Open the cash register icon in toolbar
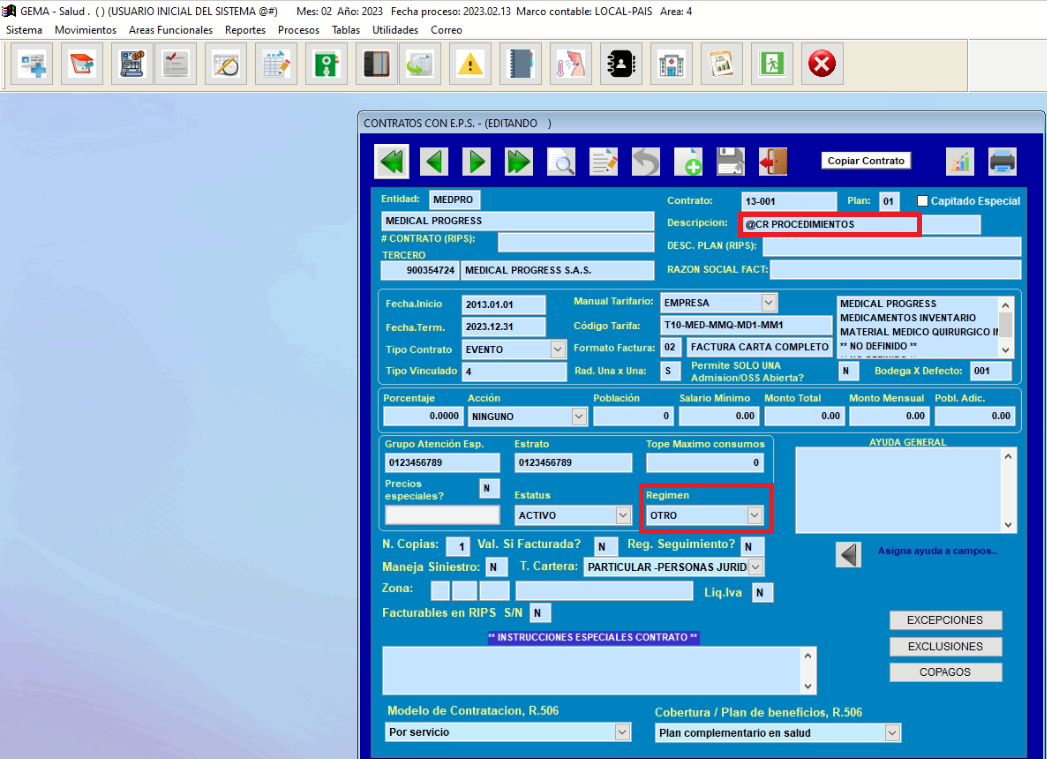The image size is (1047, 759). (x=132, y=64)
